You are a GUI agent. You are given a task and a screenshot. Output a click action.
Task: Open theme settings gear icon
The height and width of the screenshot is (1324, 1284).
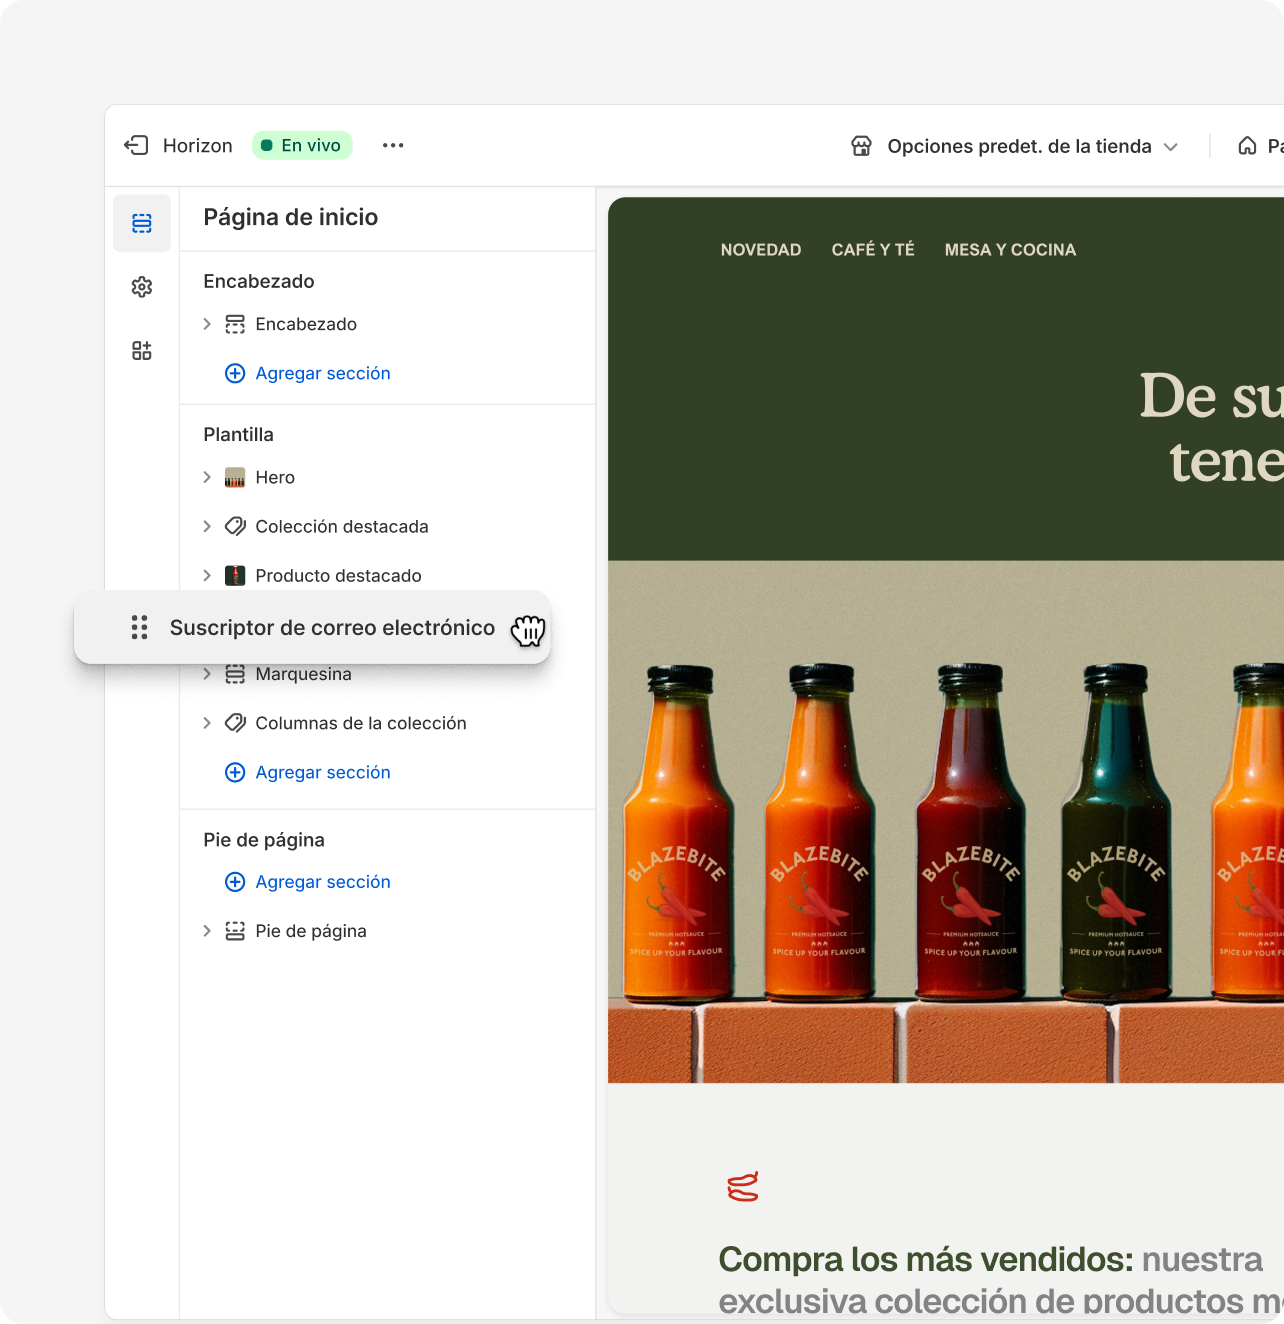tap(142, 287)
